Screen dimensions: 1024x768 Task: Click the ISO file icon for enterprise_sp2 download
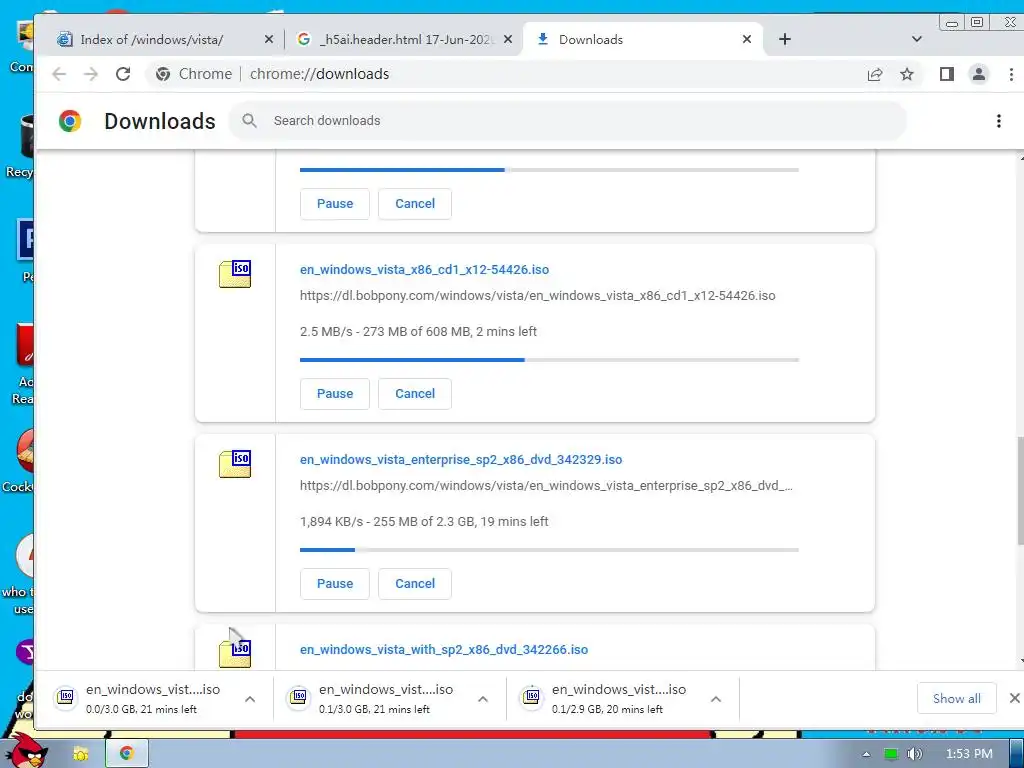click(x=235, y=464)
